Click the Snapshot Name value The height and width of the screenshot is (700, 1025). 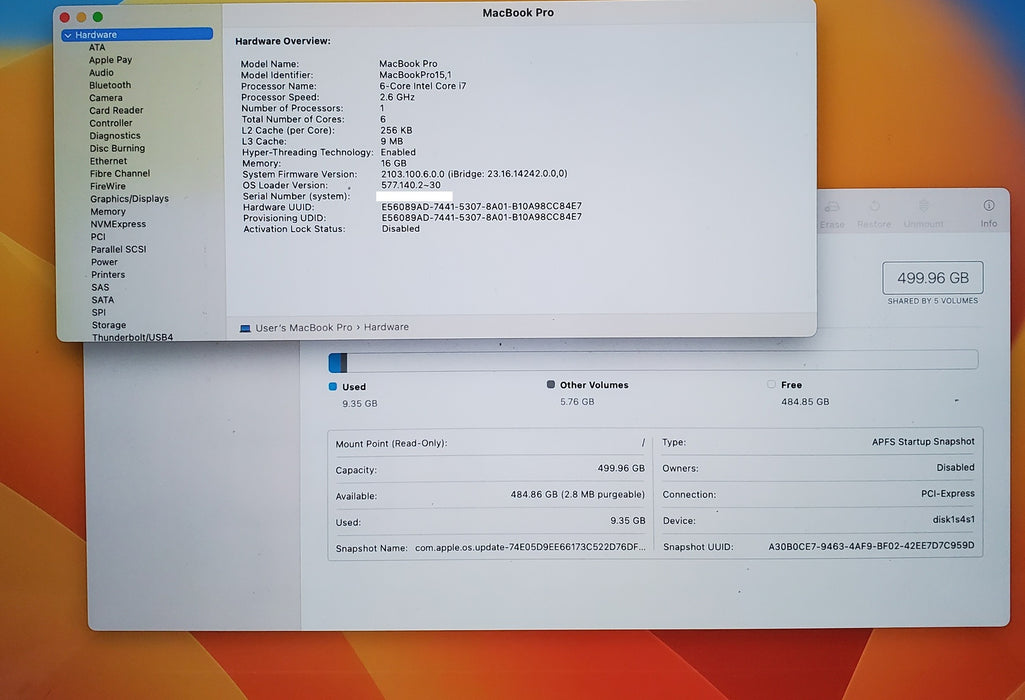click(530, 547)
